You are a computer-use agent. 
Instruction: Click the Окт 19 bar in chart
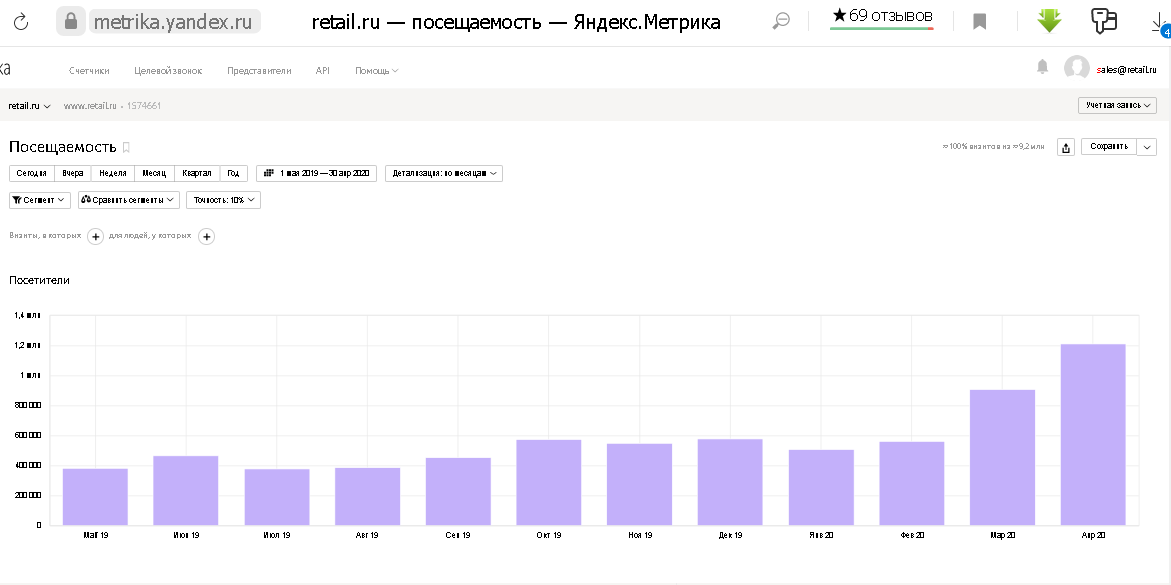pos(549,482)
